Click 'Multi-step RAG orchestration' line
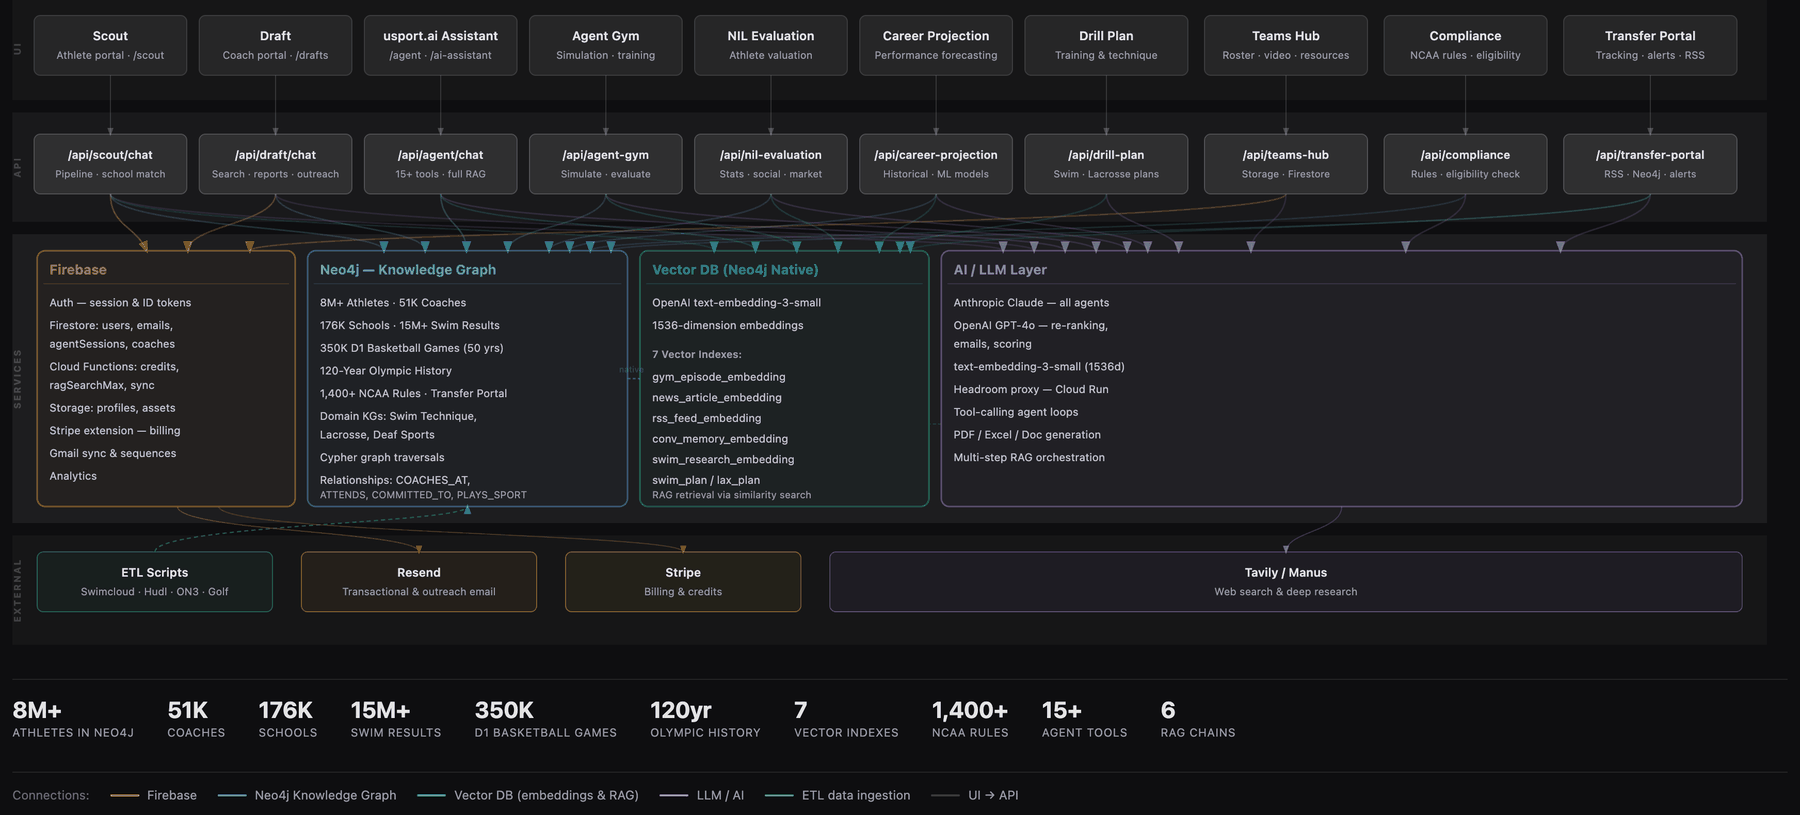The height and width of the screenshot is (815, 1800). (1029, 458)
